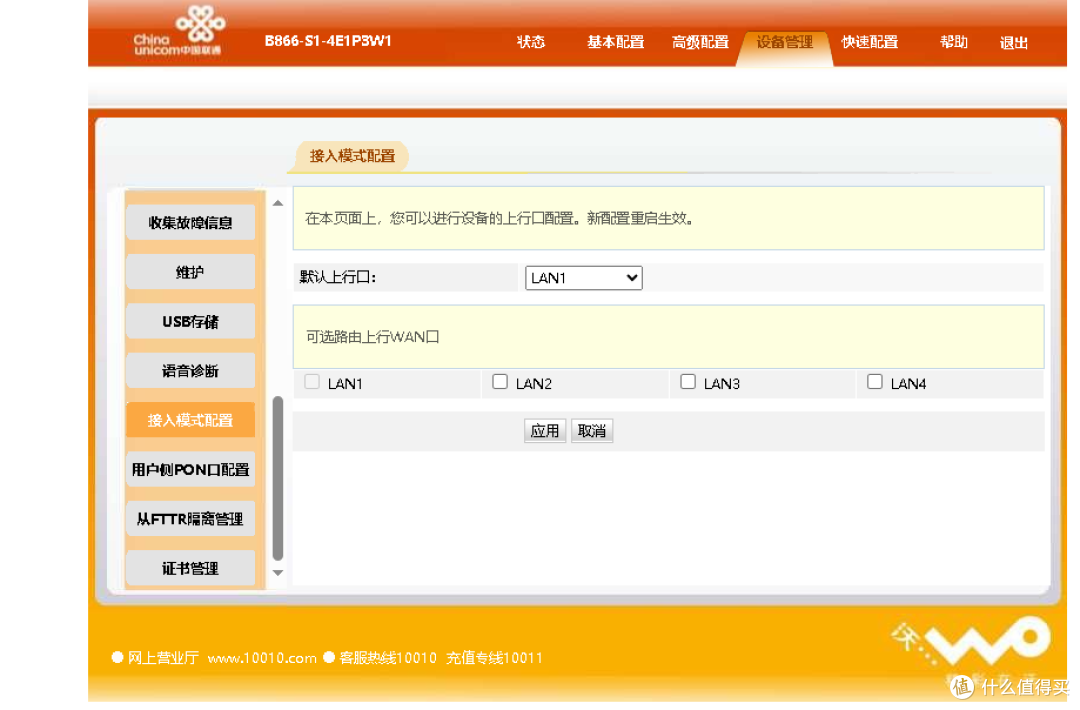
Task: Check the LAN2 checkbox
Action: tap(500, 382)
